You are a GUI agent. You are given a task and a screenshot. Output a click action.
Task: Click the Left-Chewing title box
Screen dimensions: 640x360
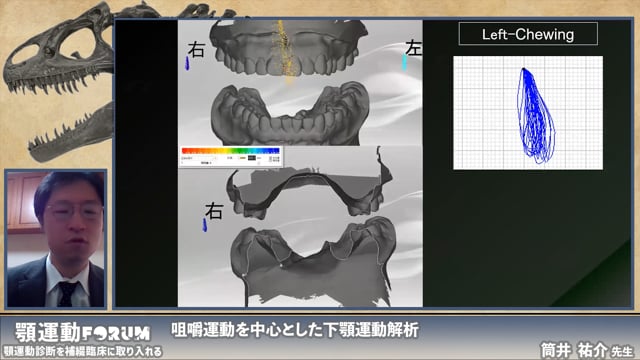pyautogui.click(x=528, y=33)
